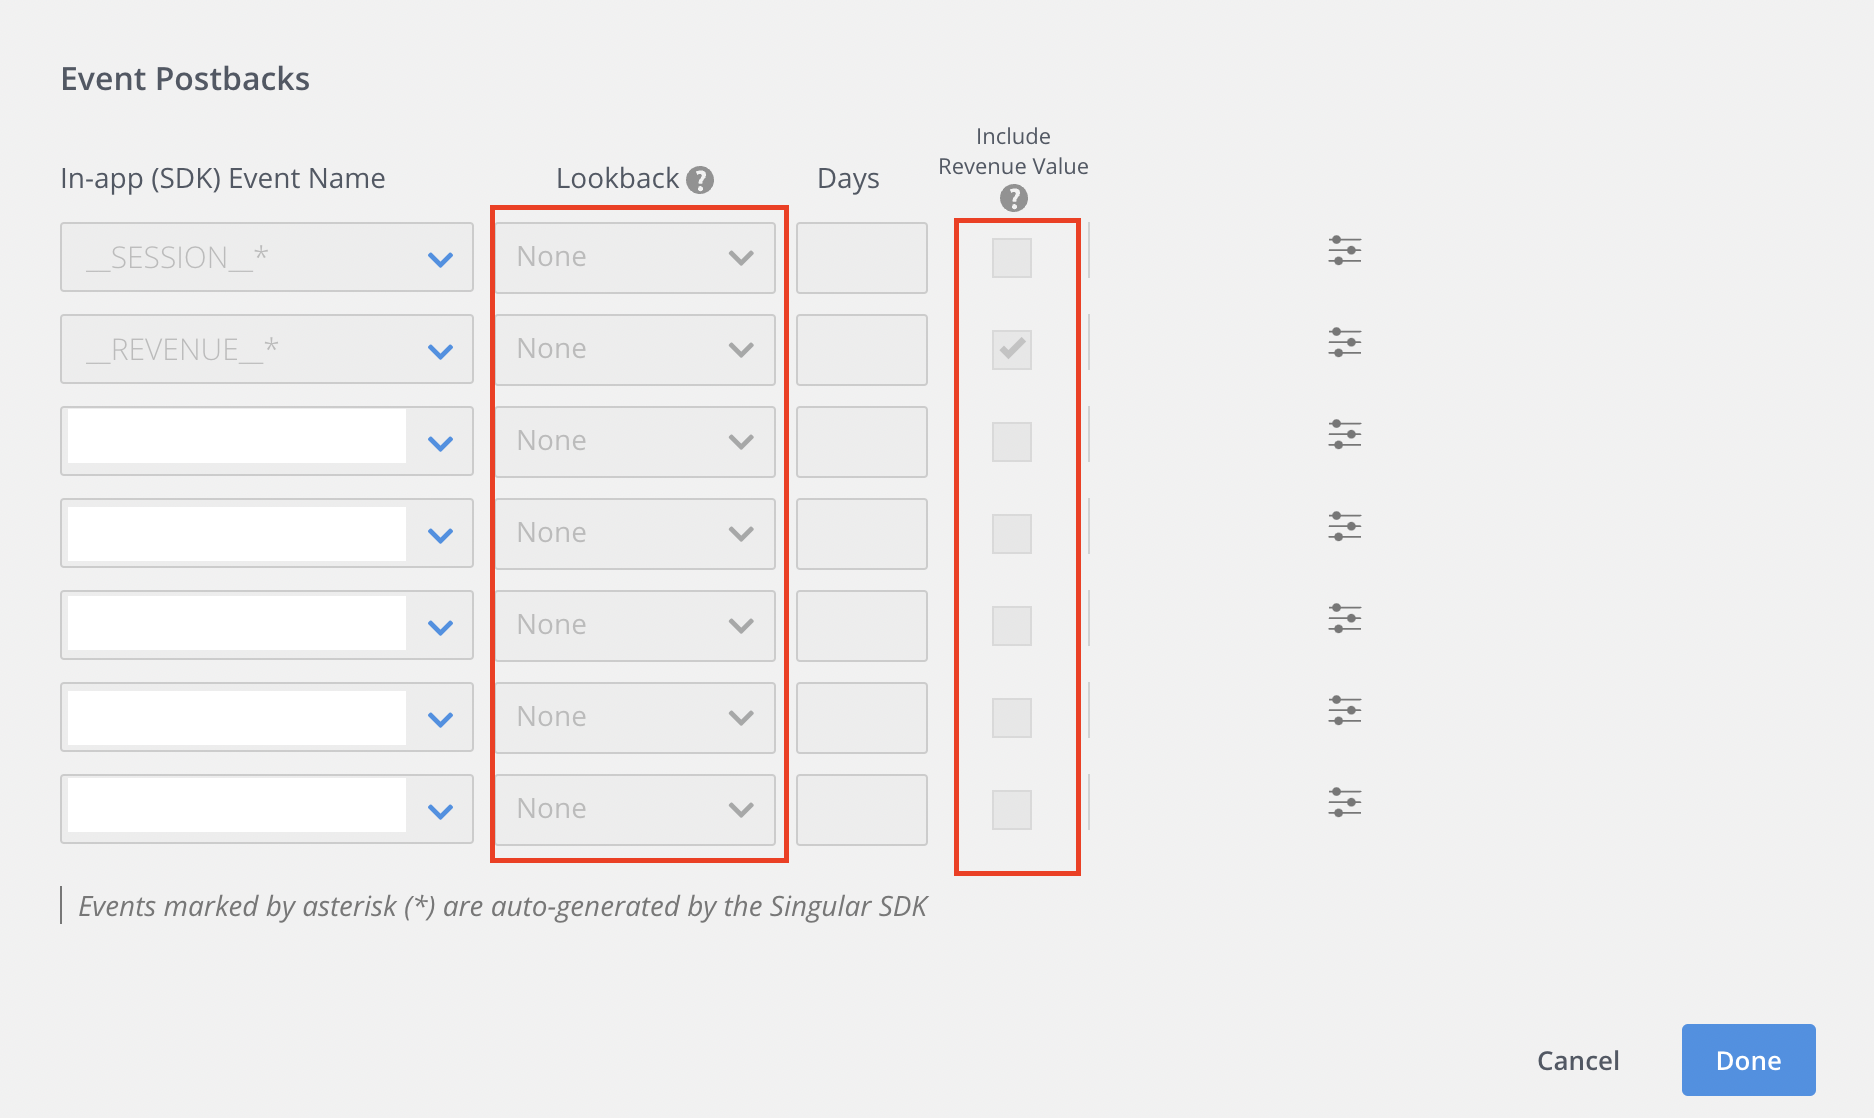Expand the third row event name dropdown

pos(440,443)
